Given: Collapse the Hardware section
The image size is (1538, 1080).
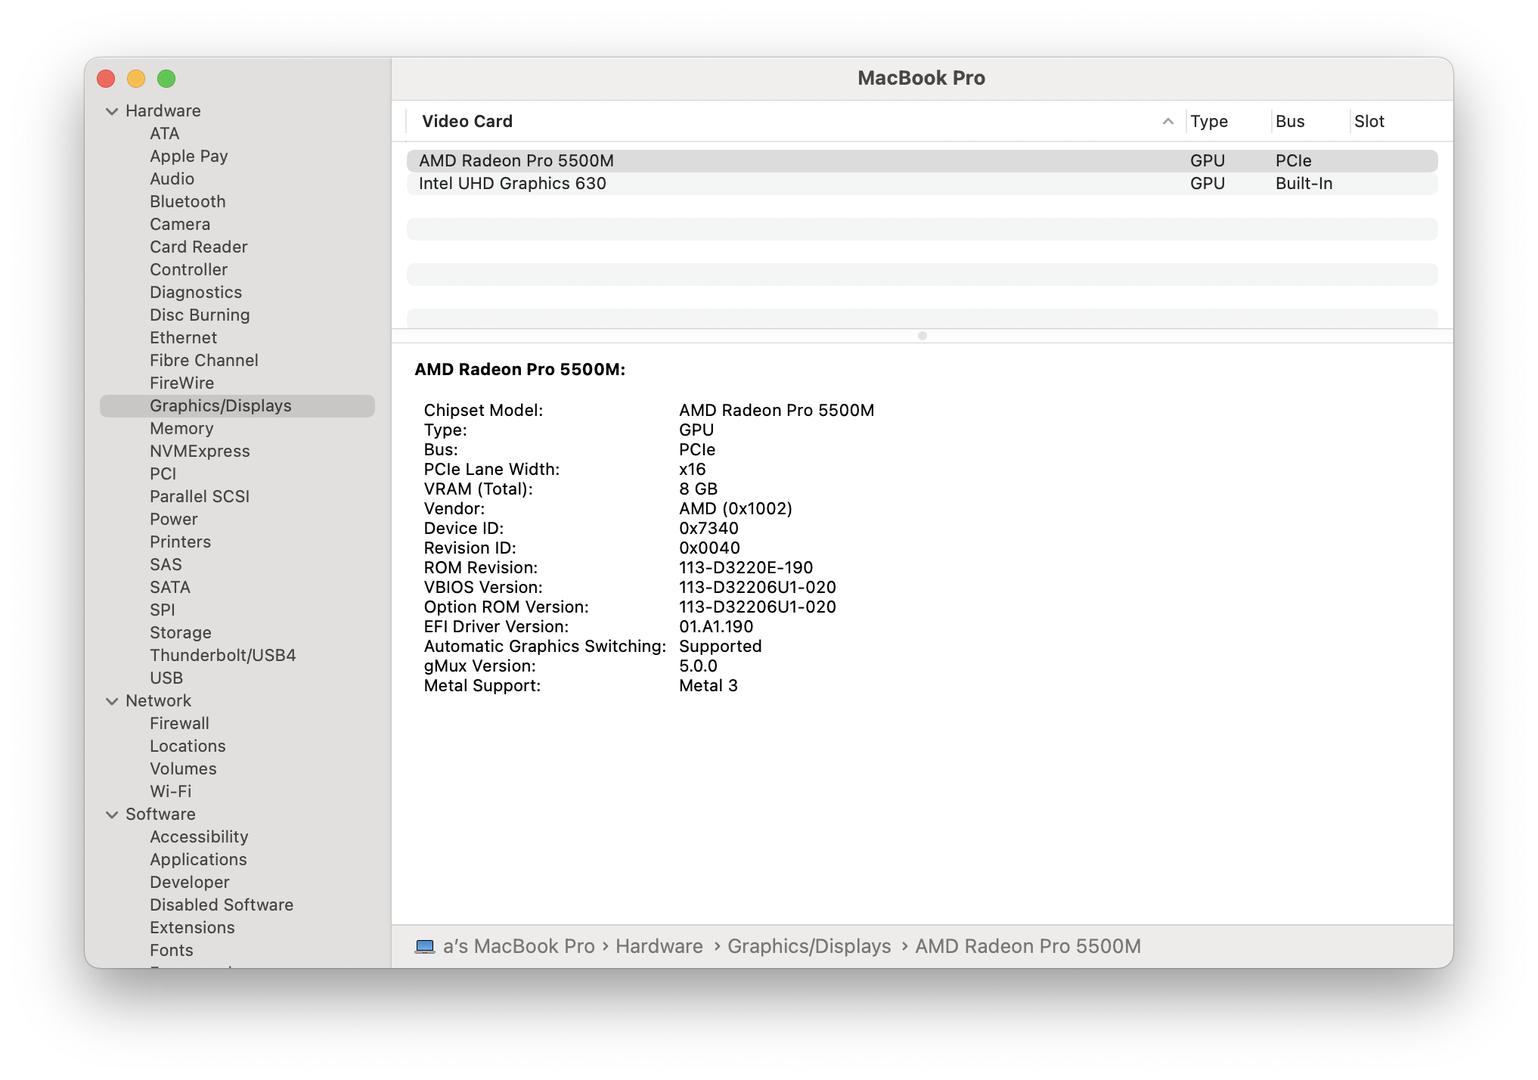Looking at the screenshot, I should coord(112,111).
